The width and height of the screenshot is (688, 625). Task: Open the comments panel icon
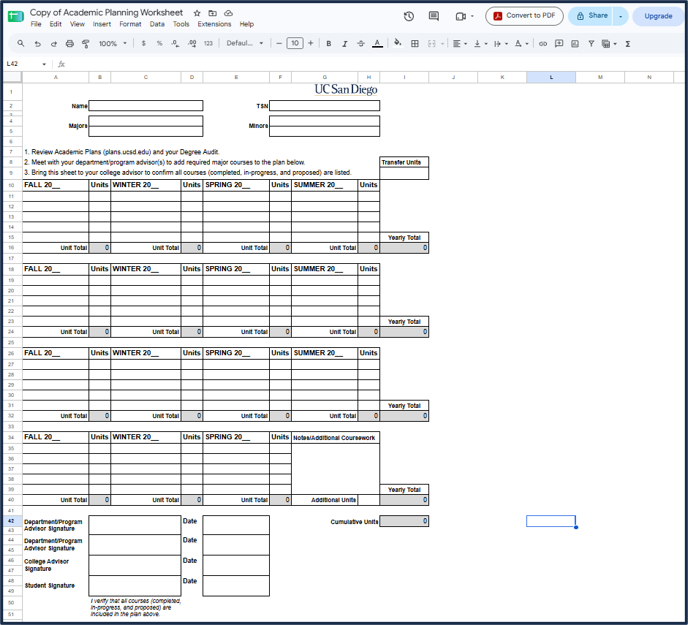434,16
